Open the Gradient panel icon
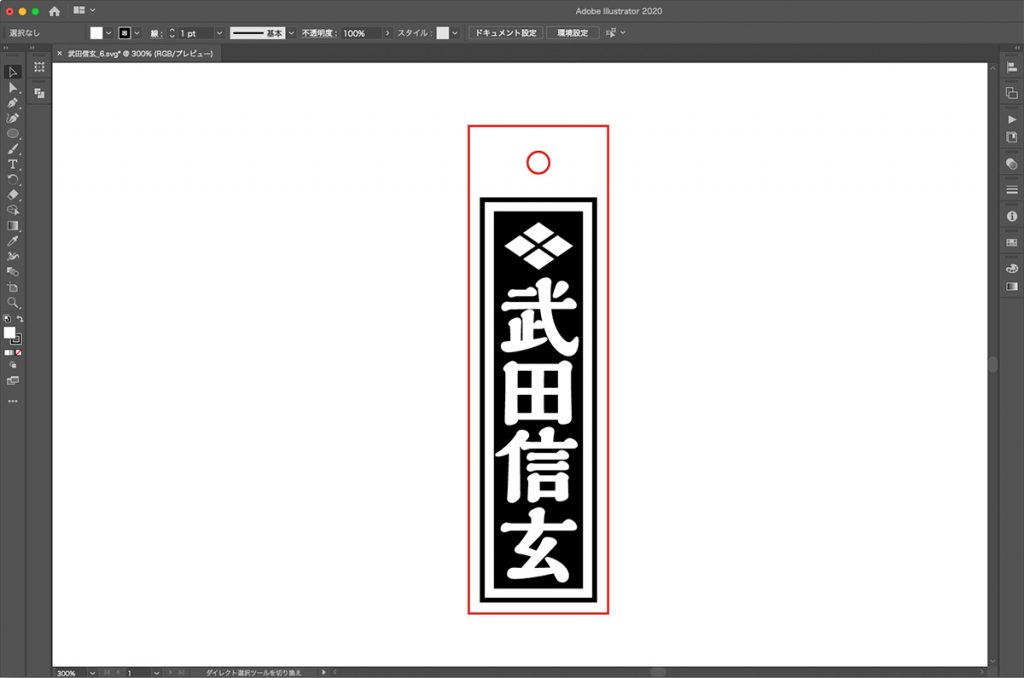The width and height of the screenshot is (1024, 678). (1012, 287)
